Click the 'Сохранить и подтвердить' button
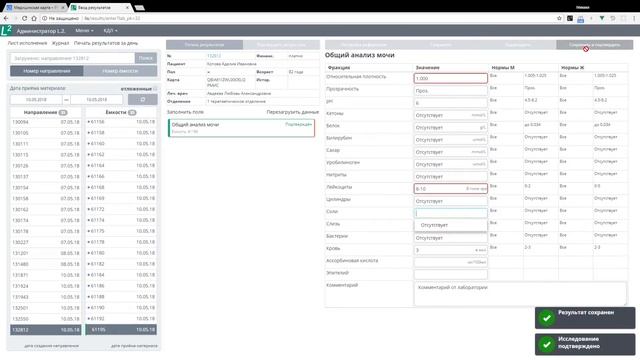 tap(594, 44)
